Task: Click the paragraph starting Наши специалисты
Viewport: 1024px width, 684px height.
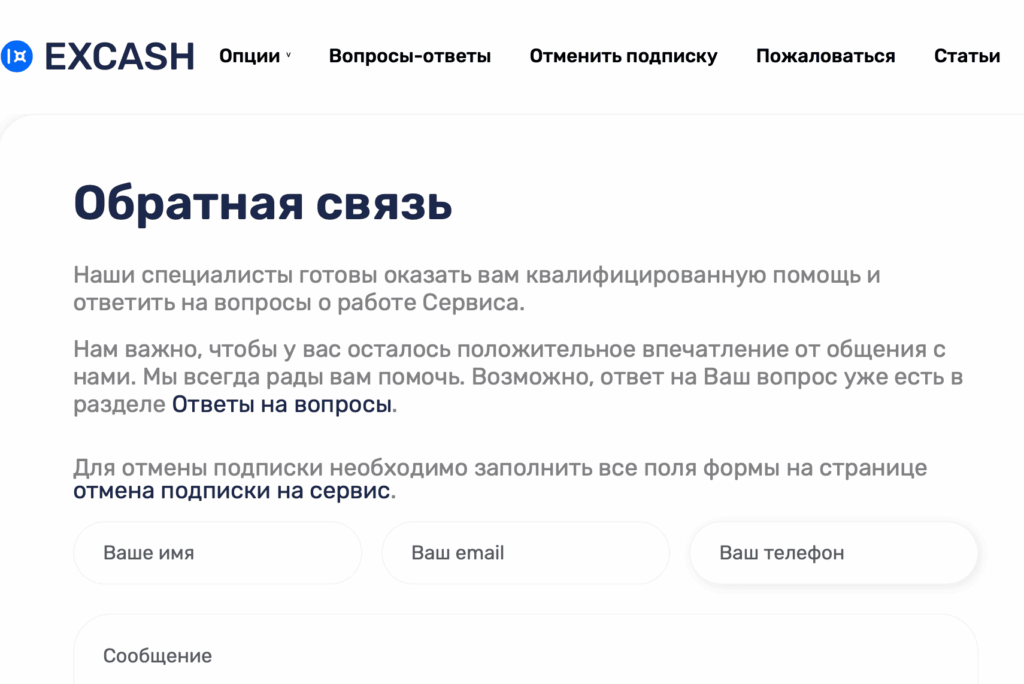Action: point(476,288)
